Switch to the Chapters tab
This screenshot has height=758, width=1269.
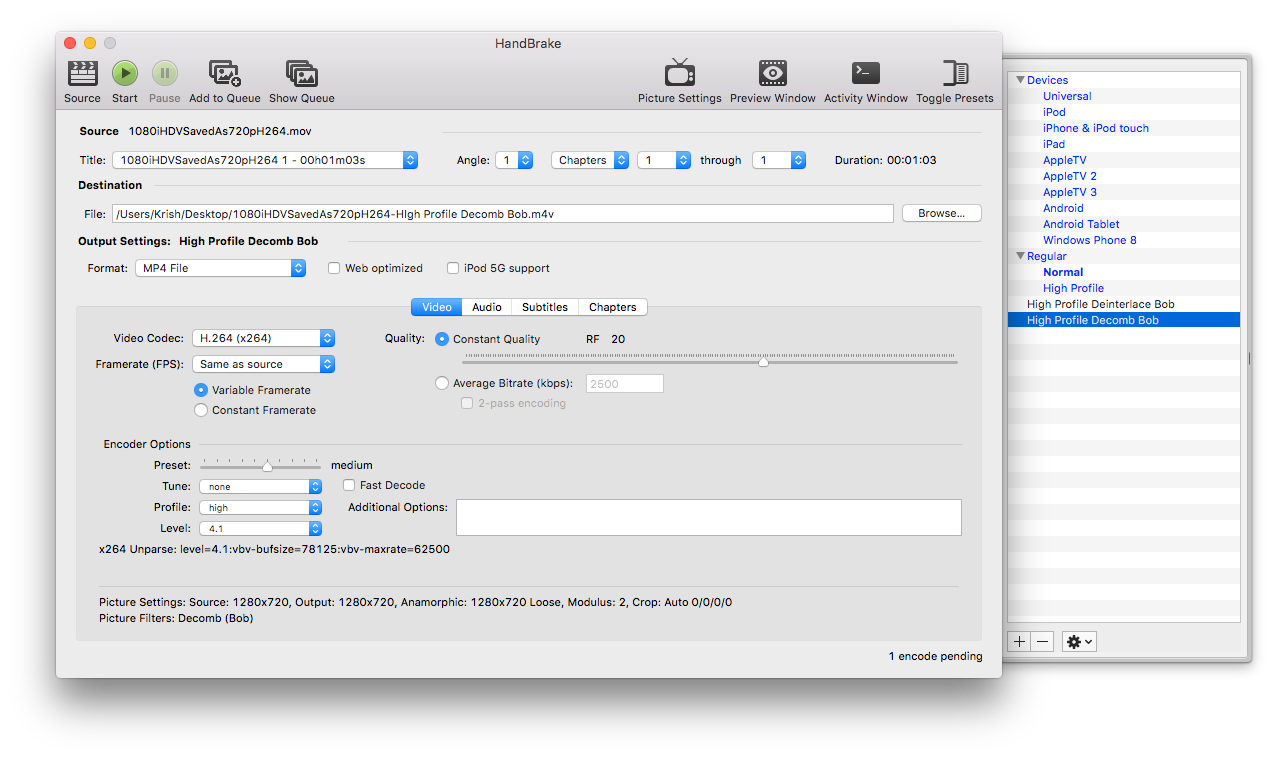click(x=612, y=307)
